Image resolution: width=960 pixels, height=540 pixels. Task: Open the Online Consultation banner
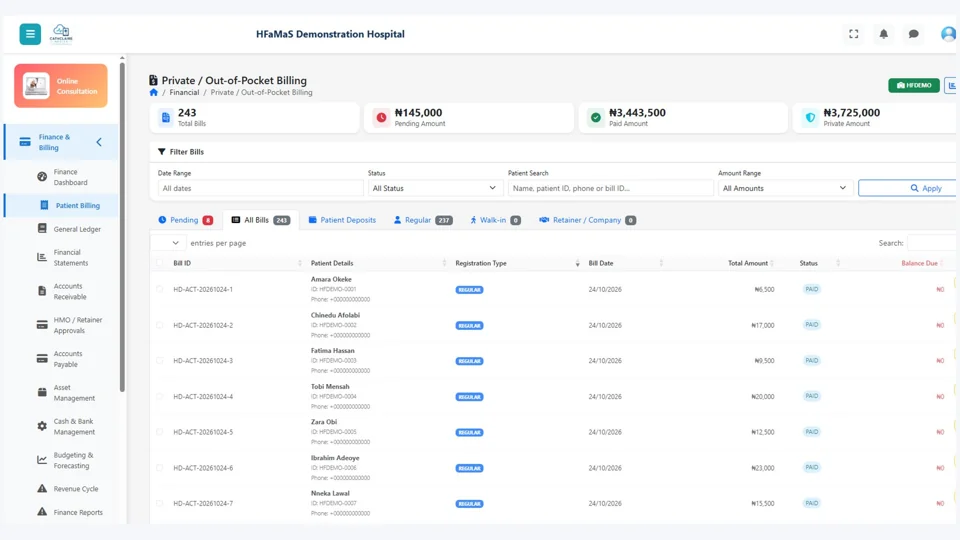[61, 86]
